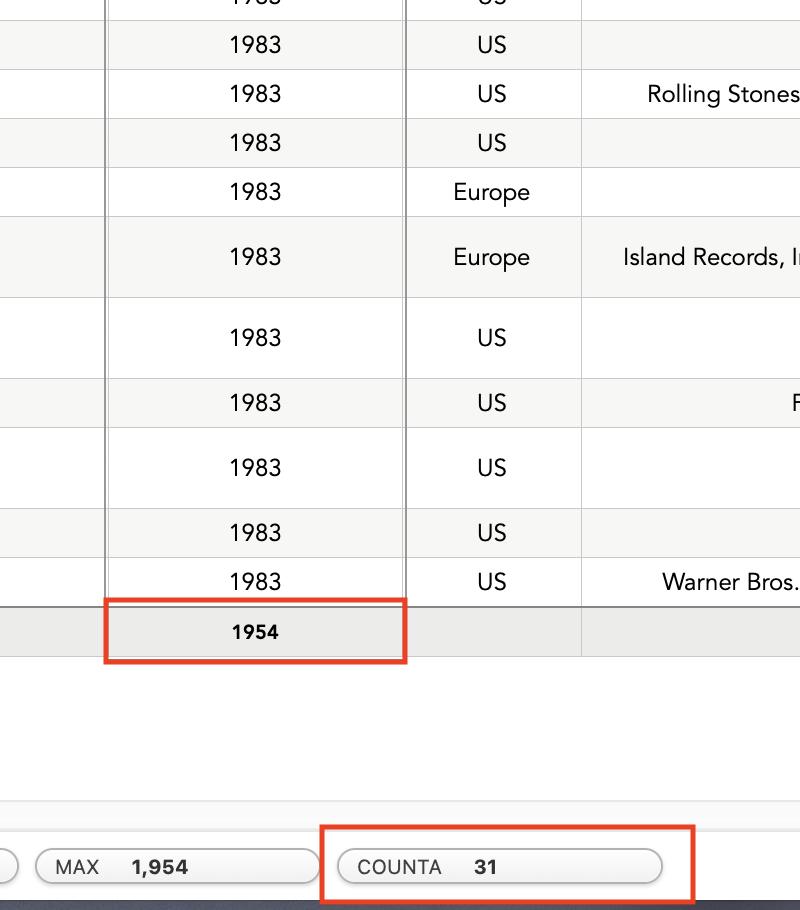
Task: Click the empty footer cell below Warner Bros.
Action: (x=690, y=632)
